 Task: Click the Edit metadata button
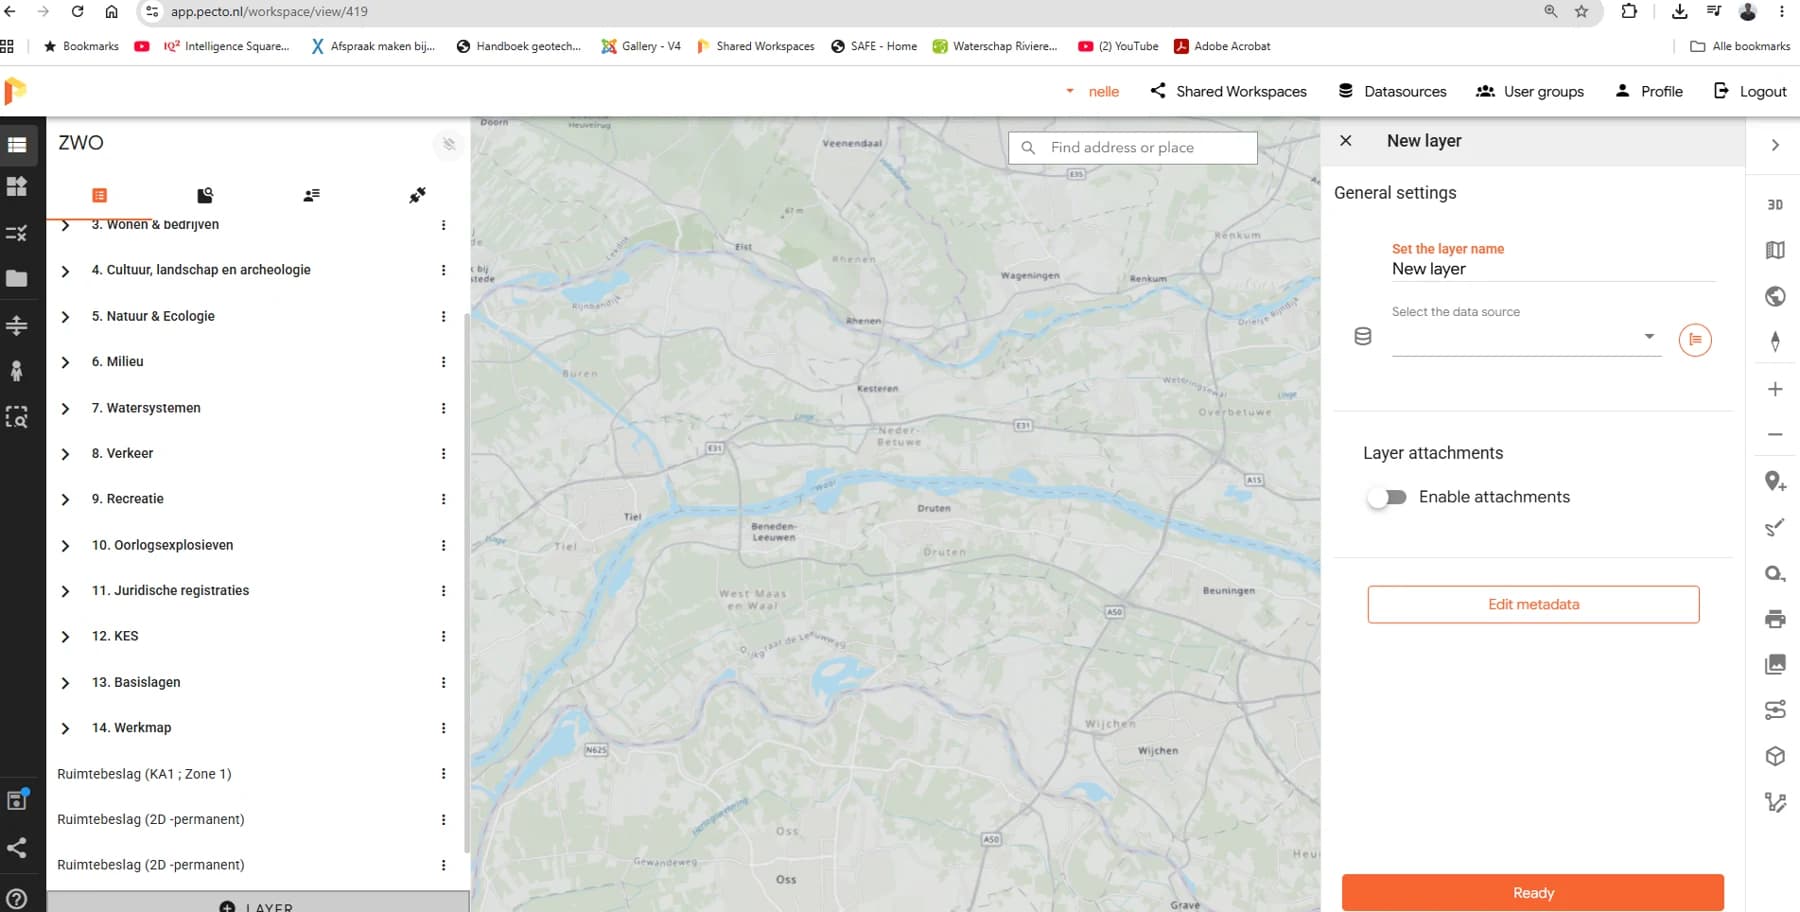[1533, 604]
